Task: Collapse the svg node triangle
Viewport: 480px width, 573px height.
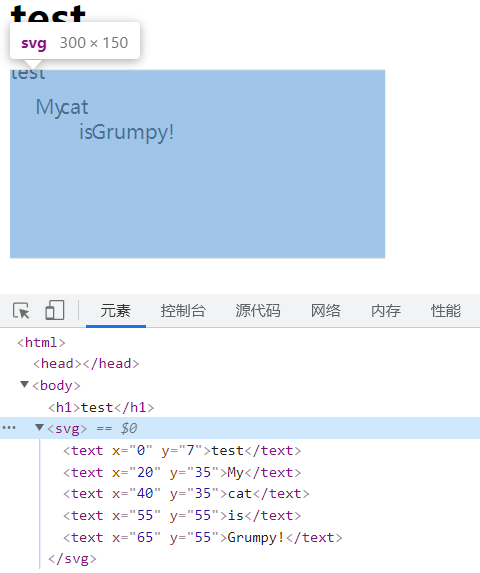Action: click(x=39, y=427)
